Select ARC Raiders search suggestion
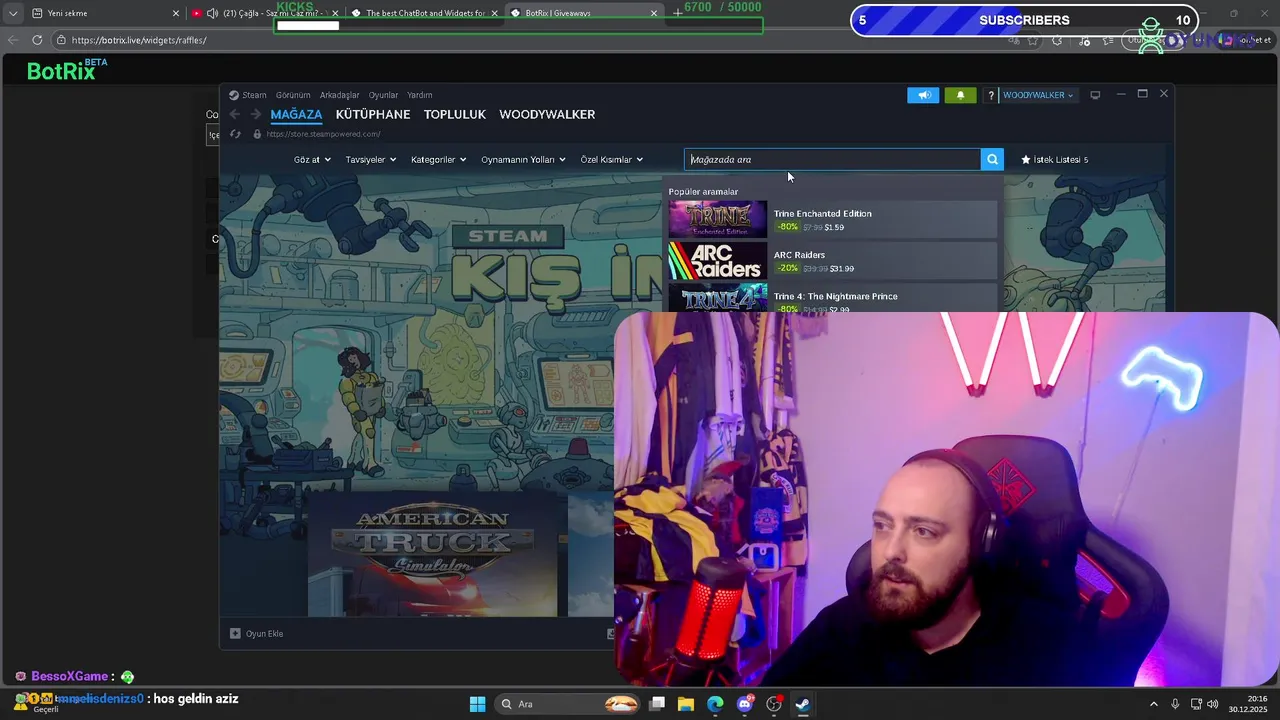The width and height of the screenshot is (1280, 720). (833, 261)
